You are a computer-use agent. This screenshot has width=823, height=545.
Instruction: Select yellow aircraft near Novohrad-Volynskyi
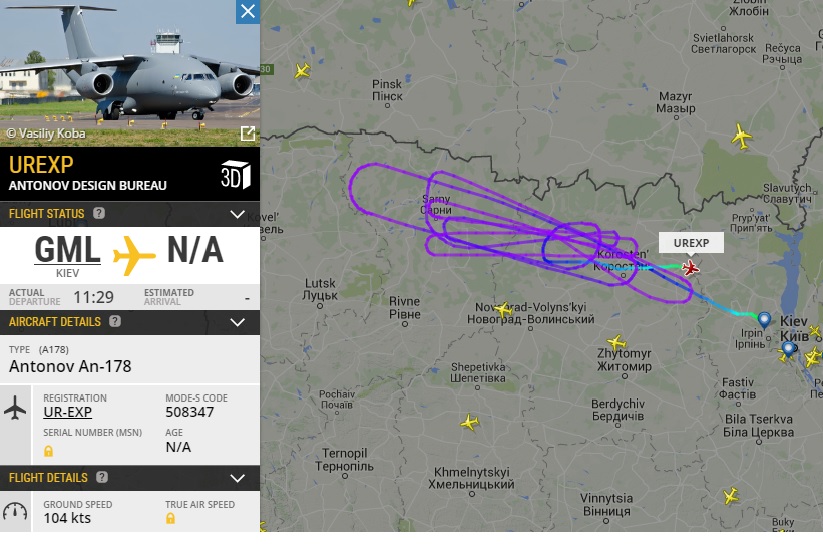pos(503,309)
